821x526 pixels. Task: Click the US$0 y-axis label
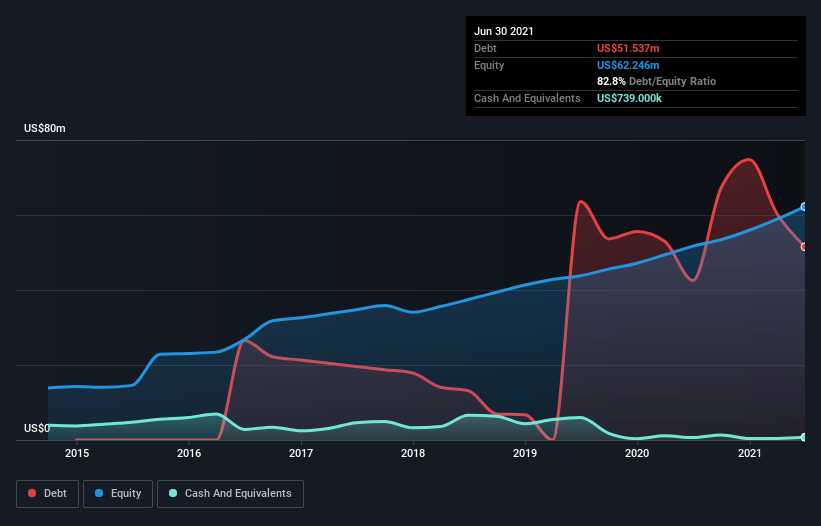pyautogui.click(x=37, y=428)
